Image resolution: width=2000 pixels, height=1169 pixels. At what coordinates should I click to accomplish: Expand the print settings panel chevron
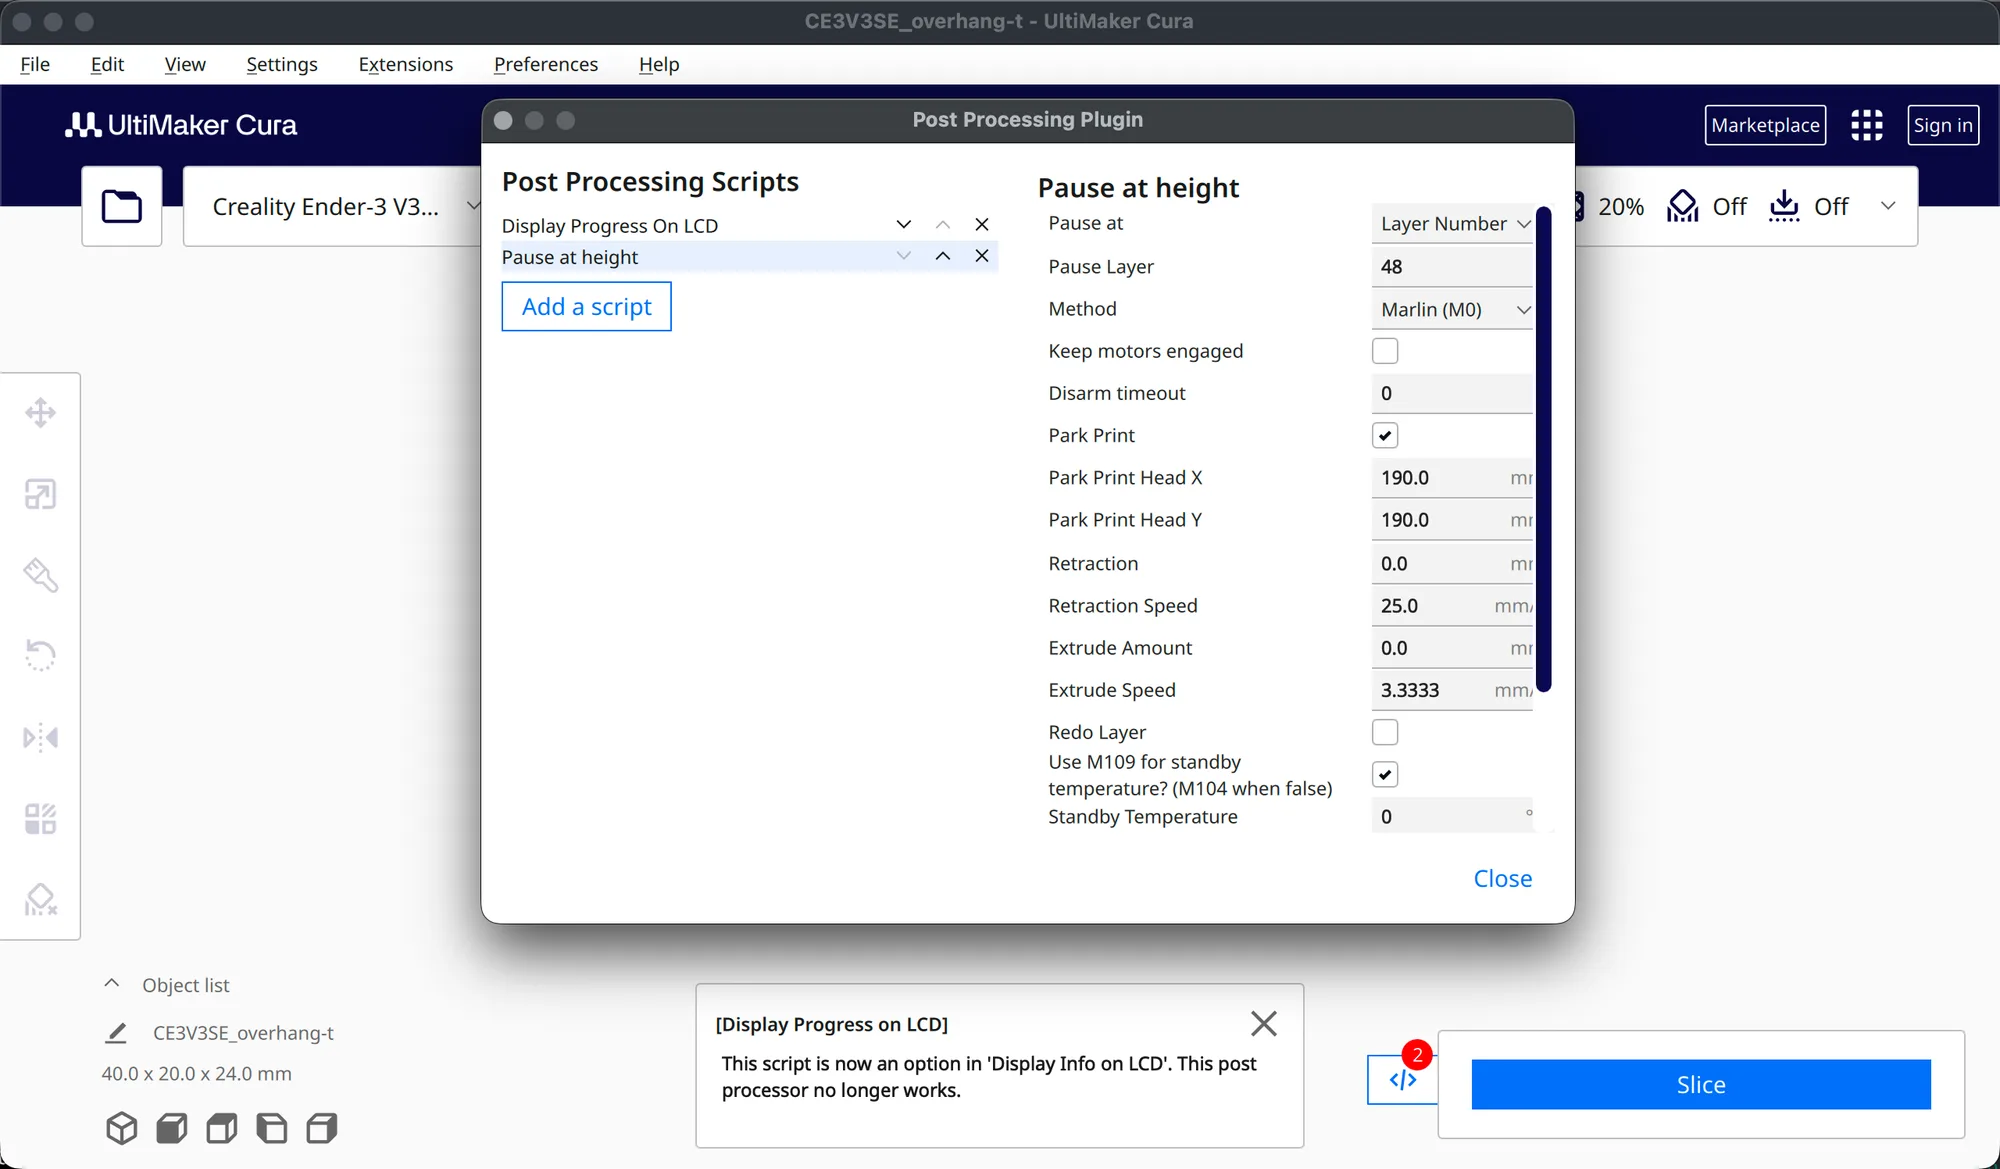click(1888, 206)
